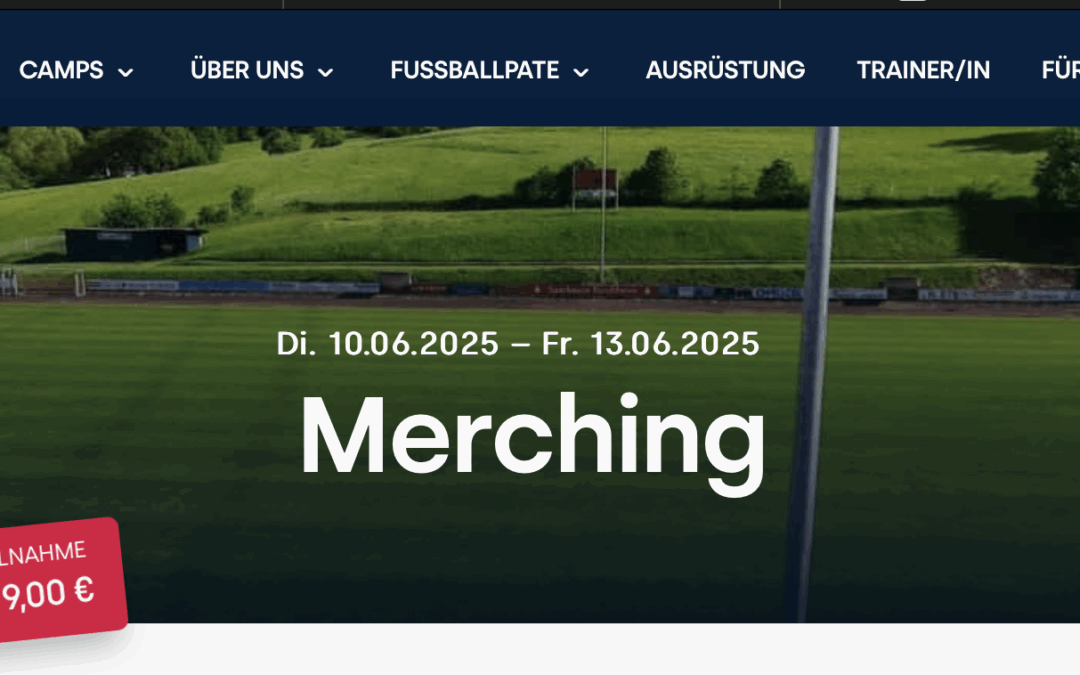This screenshot has width=1080, height=675.
Task: Select the partially visible FÜR nav item
Action: click(1061, 70)
